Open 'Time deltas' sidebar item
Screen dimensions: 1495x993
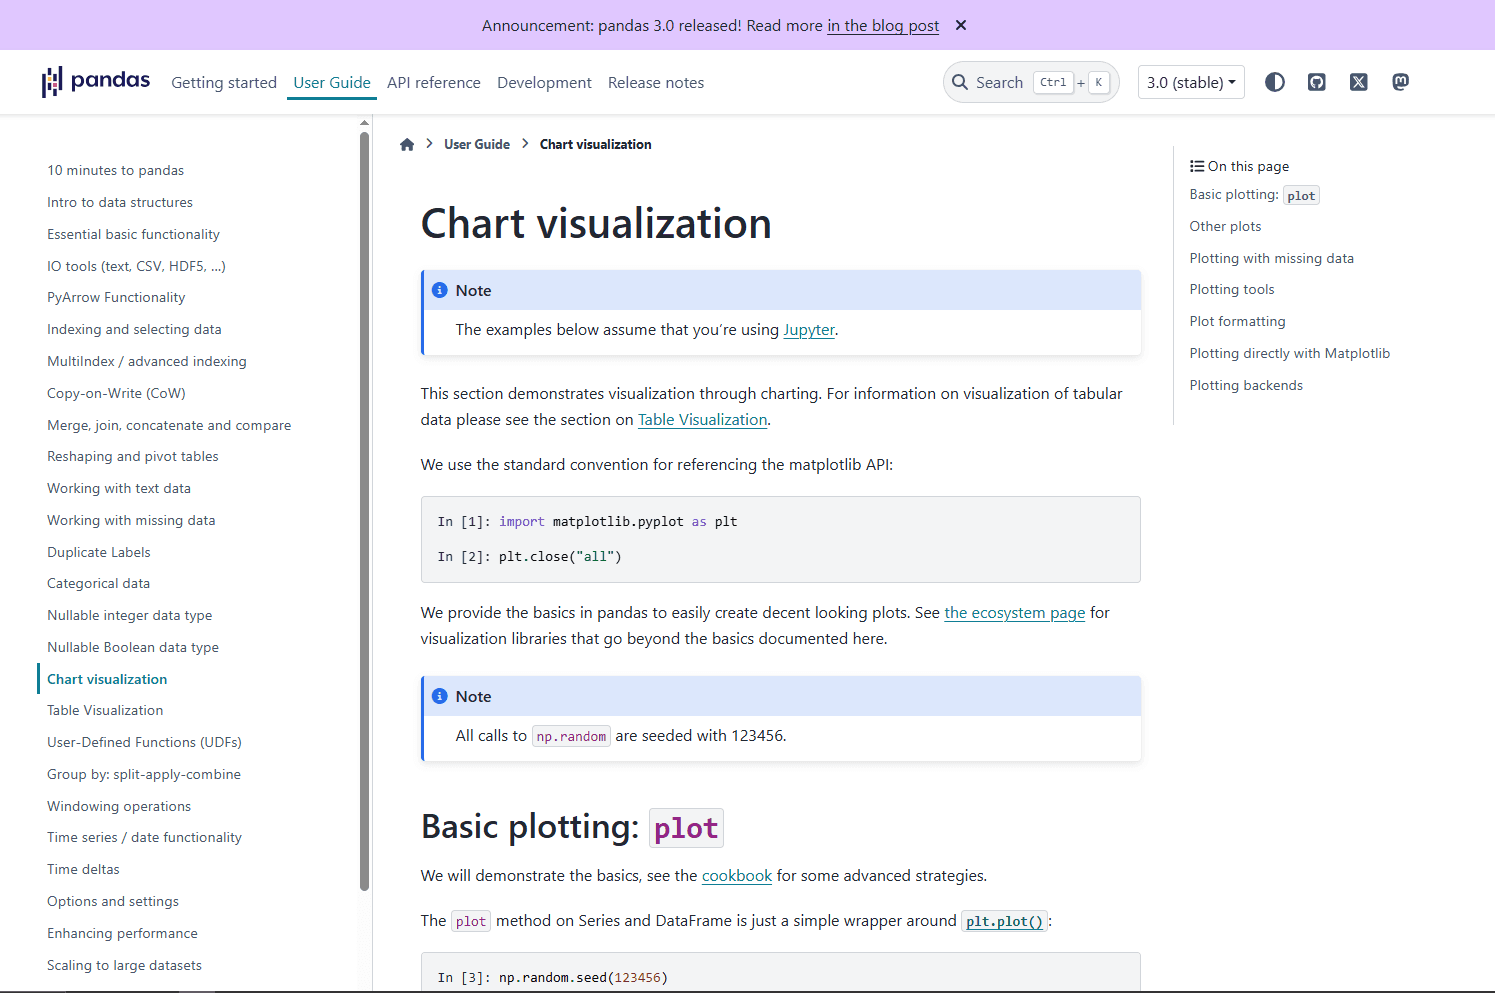point(83,869)
